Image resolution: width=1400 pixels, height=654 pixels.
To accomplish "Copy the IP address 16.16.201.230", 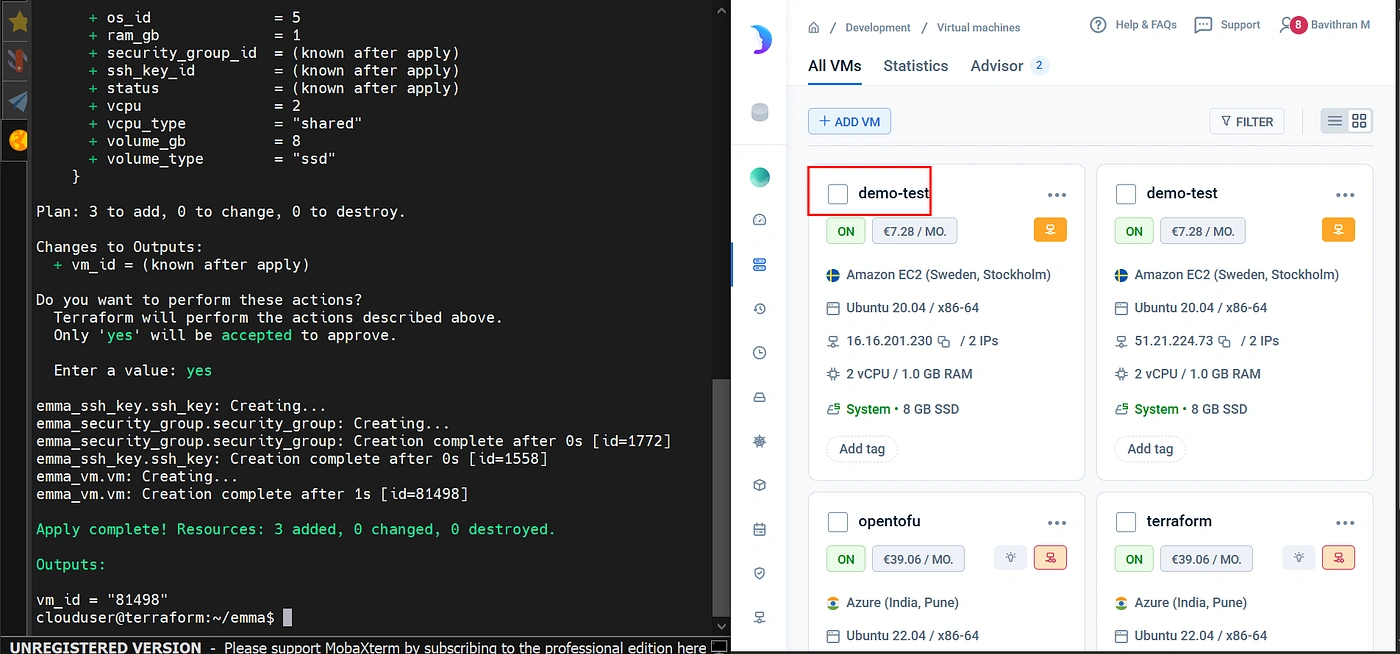I will click(x=943, y=341).
